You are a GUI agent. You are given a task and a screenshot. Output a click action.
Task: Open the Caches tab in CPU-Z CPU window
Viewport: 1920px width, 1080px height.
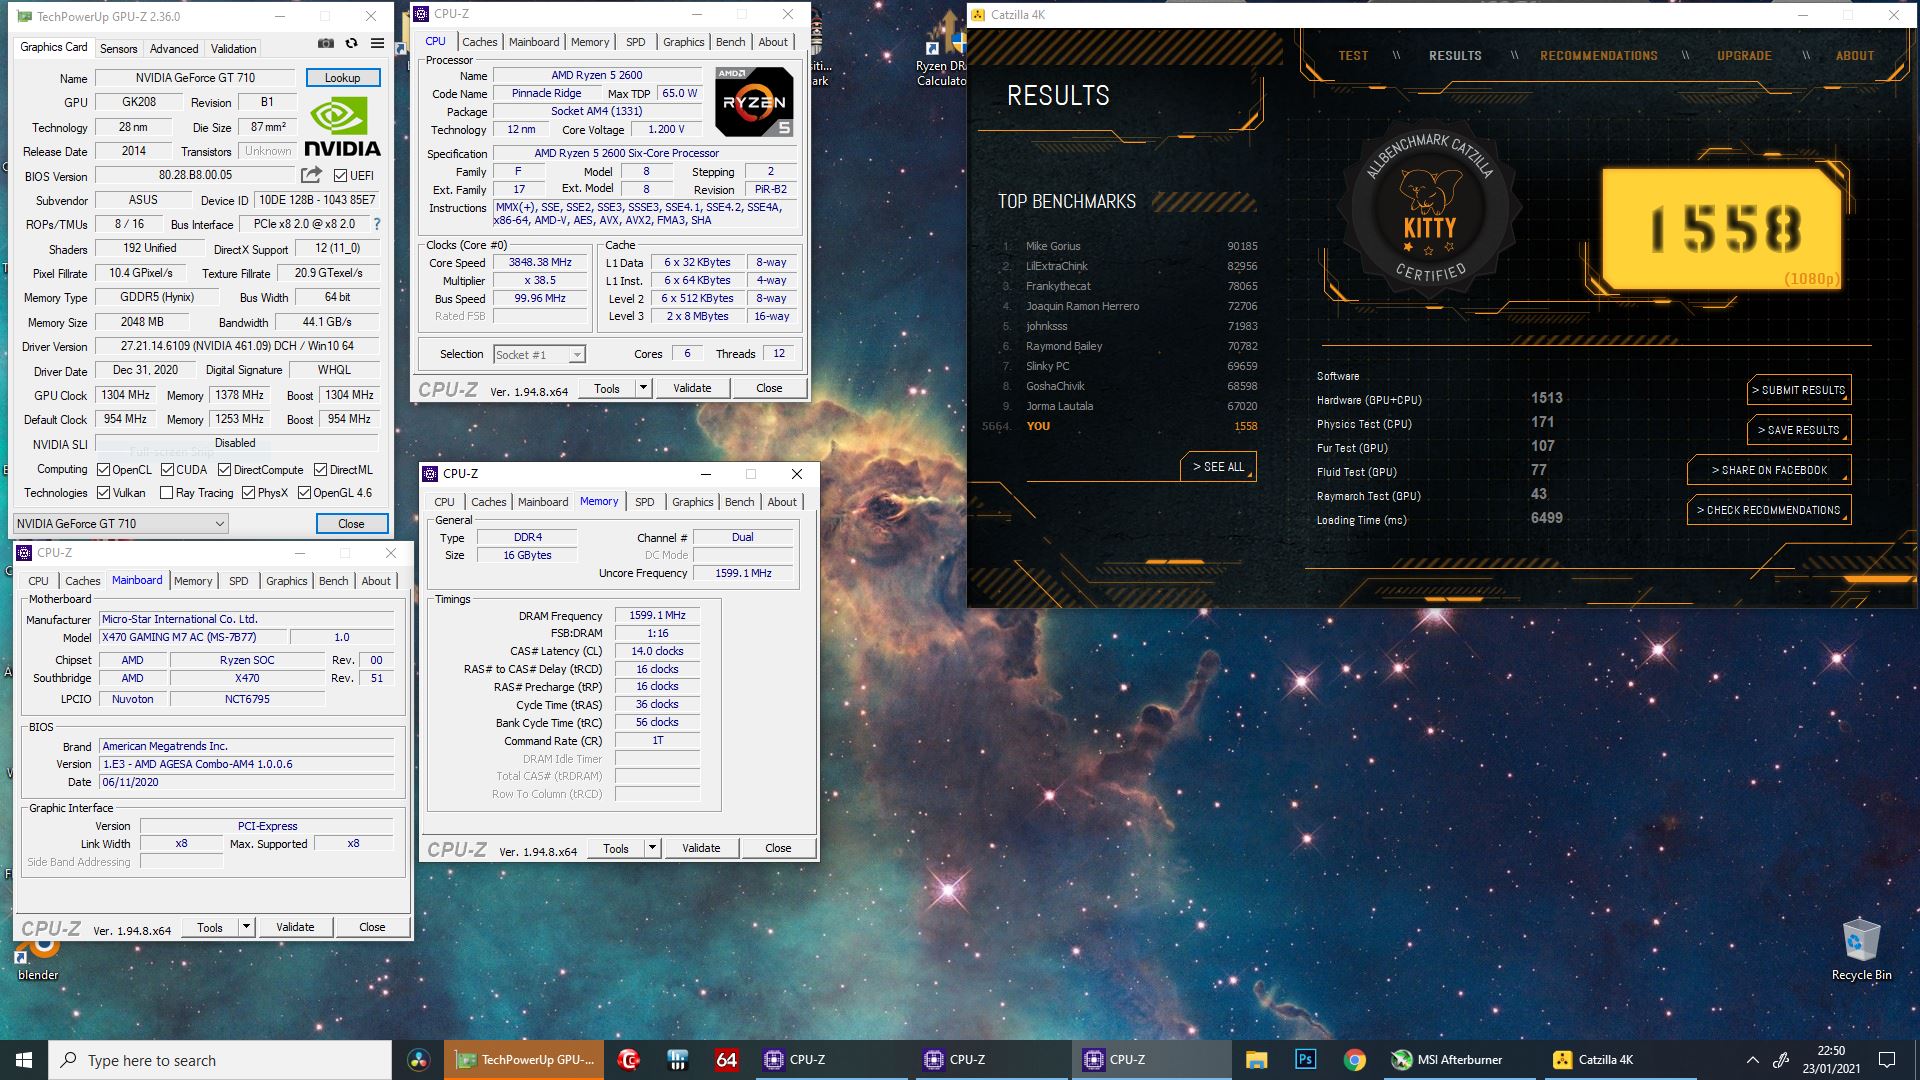479,42
